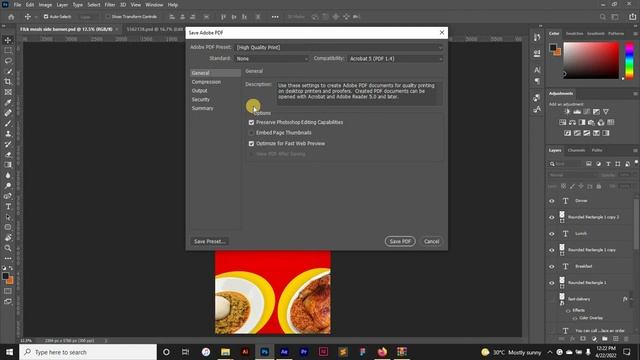Image resolution: width=640 pixels, height=360 pixels.
Task: Click the red color picker field
Action: (591, 60)
